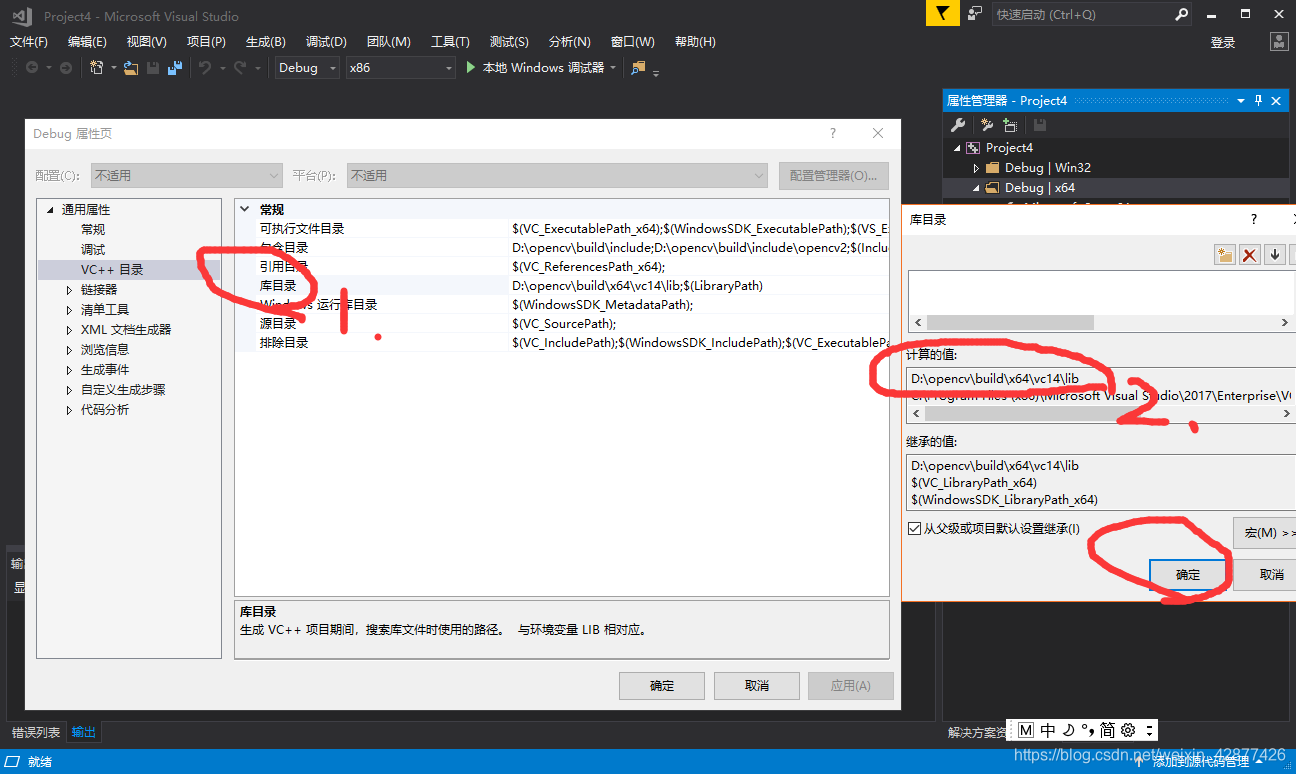Click the find in files toolbar icon
This screenshot has width=1296, height=774.
639,68
